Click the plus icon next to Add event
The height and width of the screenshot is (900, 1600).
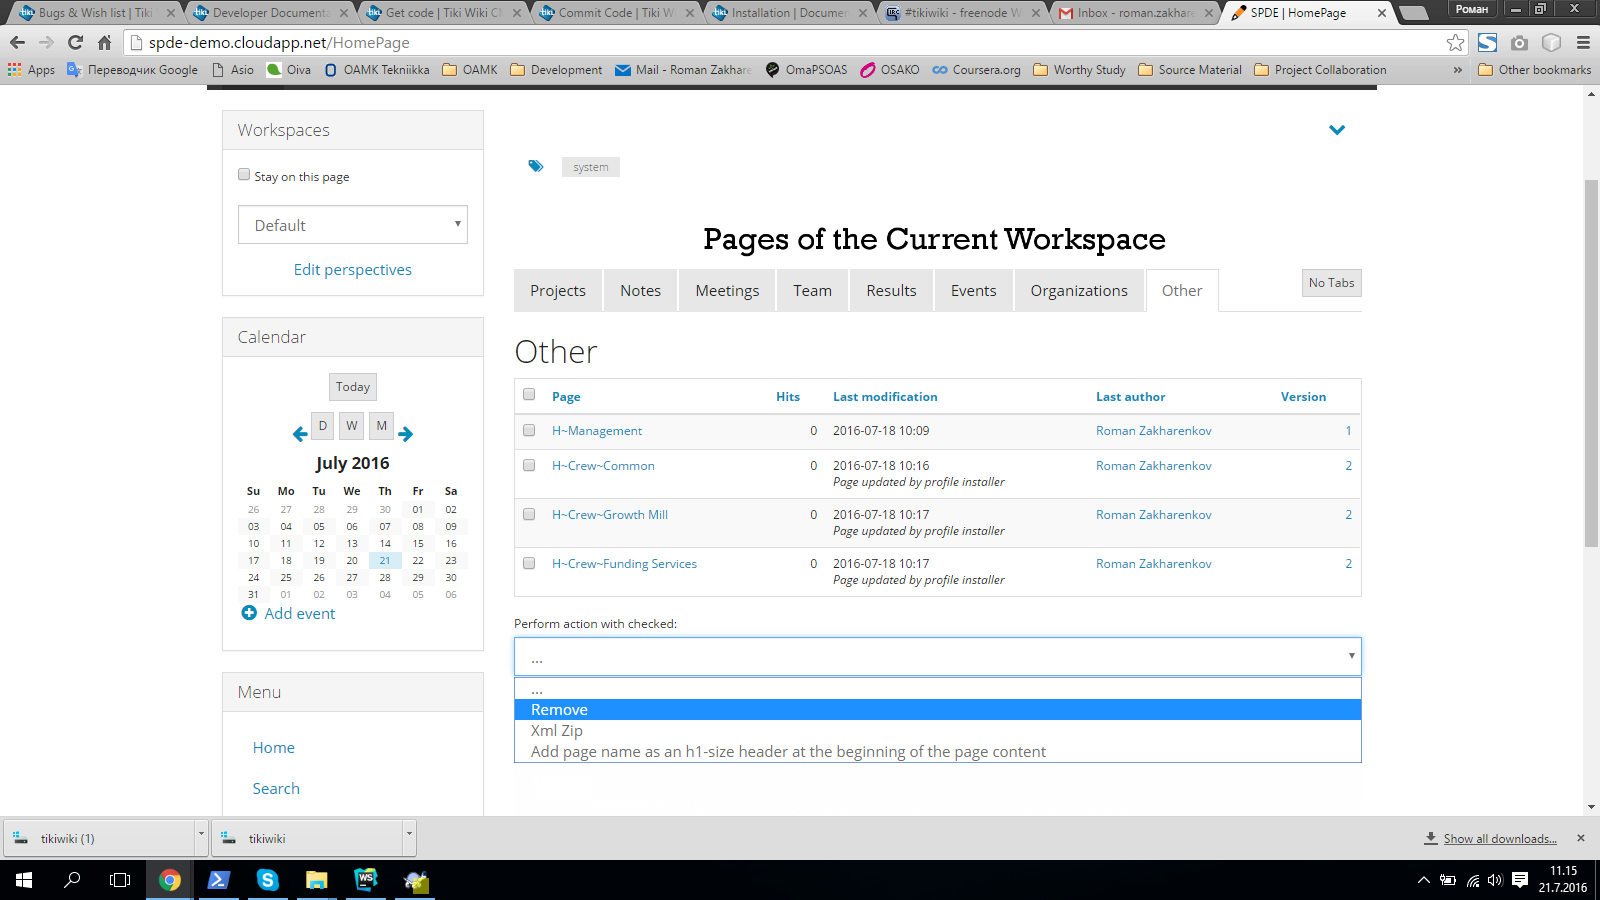tap(249, 612)
